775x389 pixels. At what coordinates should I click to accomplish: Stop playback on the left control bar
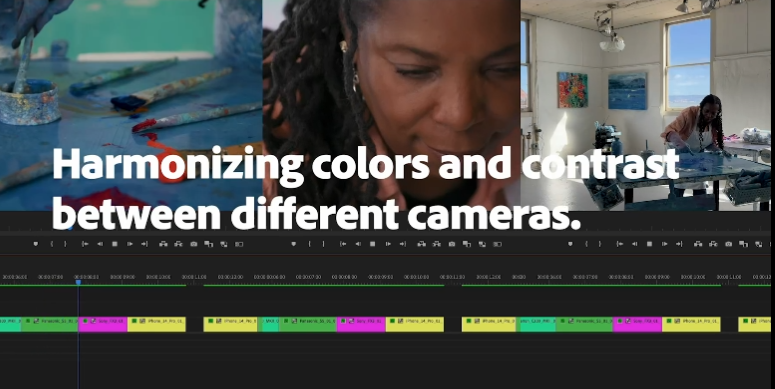[x=115, y=244]
